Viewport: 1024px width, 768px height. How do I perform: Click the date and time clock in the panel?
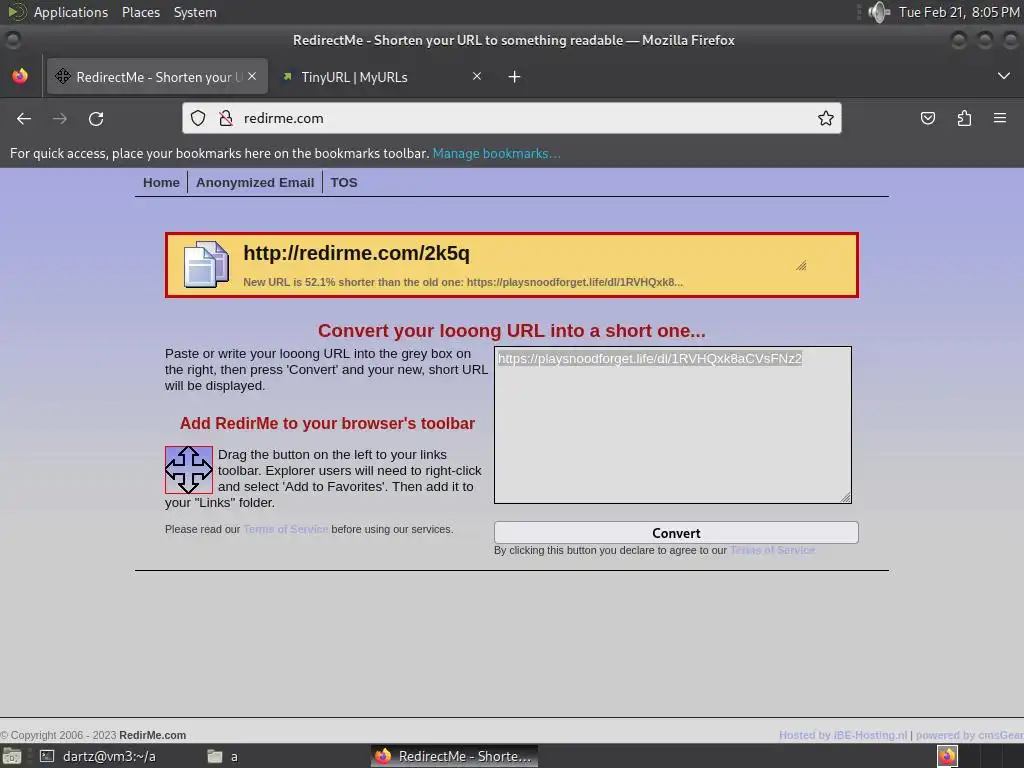[x=959, y=12]
